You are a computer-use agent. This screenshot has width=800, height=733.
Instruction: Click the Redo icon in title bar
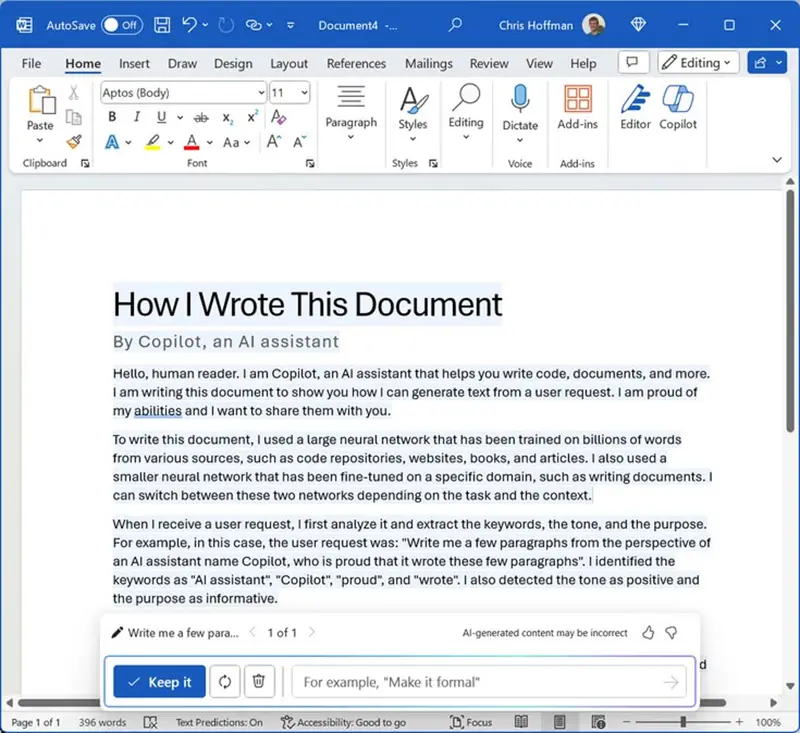pos(226,25)
